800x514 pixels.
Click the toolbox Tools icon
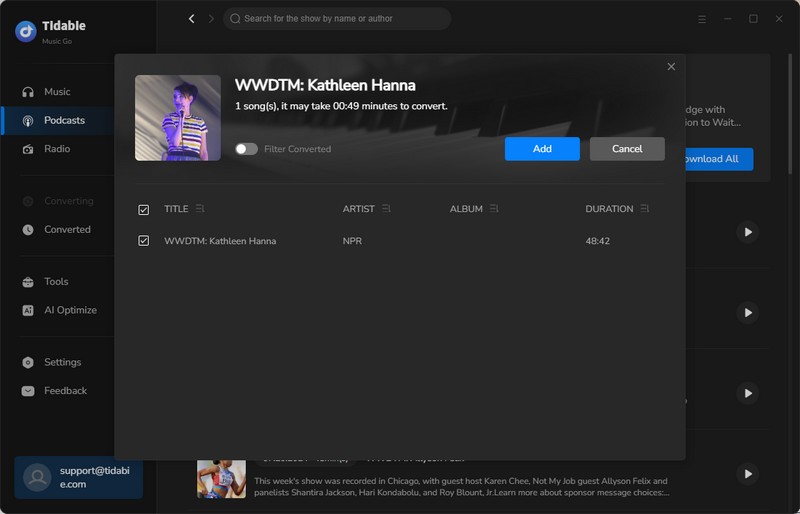(x=28, y=282)
